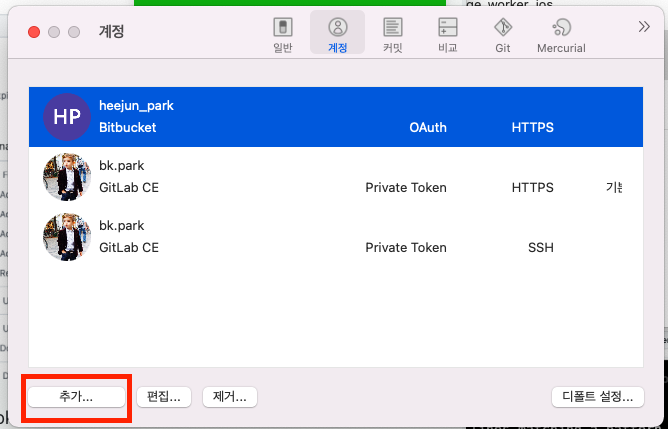Click the 편집... edit account button
Image resolution: width=668 pixels, height=429 pixels.
coord(164,397)
